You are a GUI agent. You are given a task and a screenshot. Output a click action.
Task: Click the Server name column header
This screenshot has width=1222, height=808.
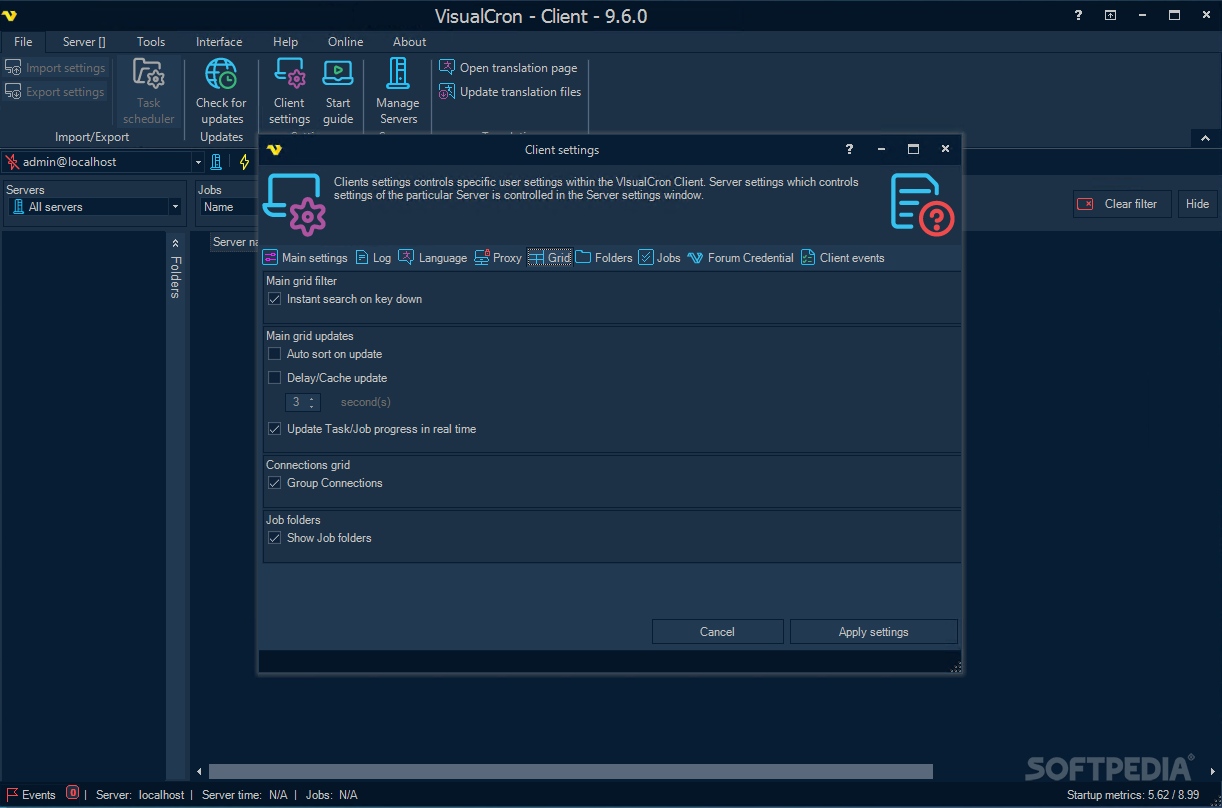(236, 242)
